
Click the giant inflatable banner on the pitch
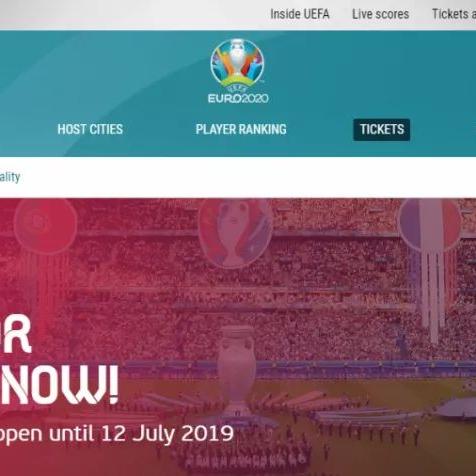click(457, 409)
